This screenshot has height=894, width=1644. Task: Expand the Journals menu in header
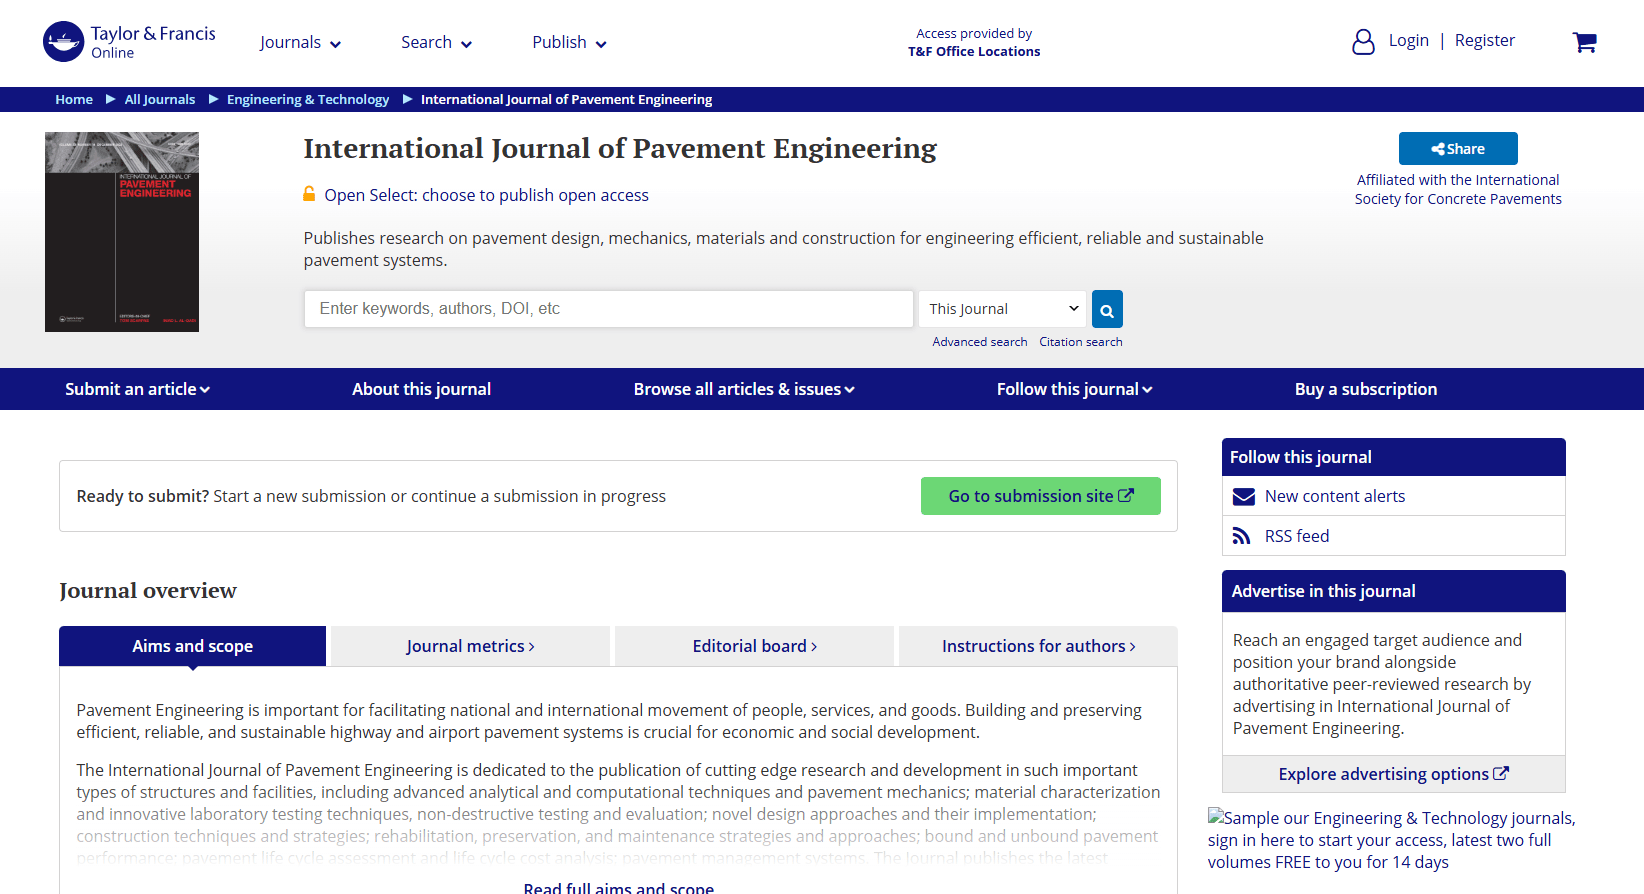tap(300, 42)
